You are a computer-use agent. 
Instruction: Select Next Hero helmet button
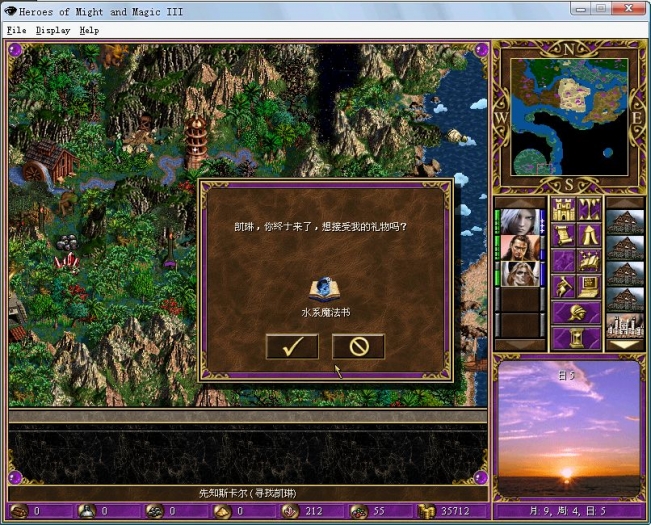(576, 313)
